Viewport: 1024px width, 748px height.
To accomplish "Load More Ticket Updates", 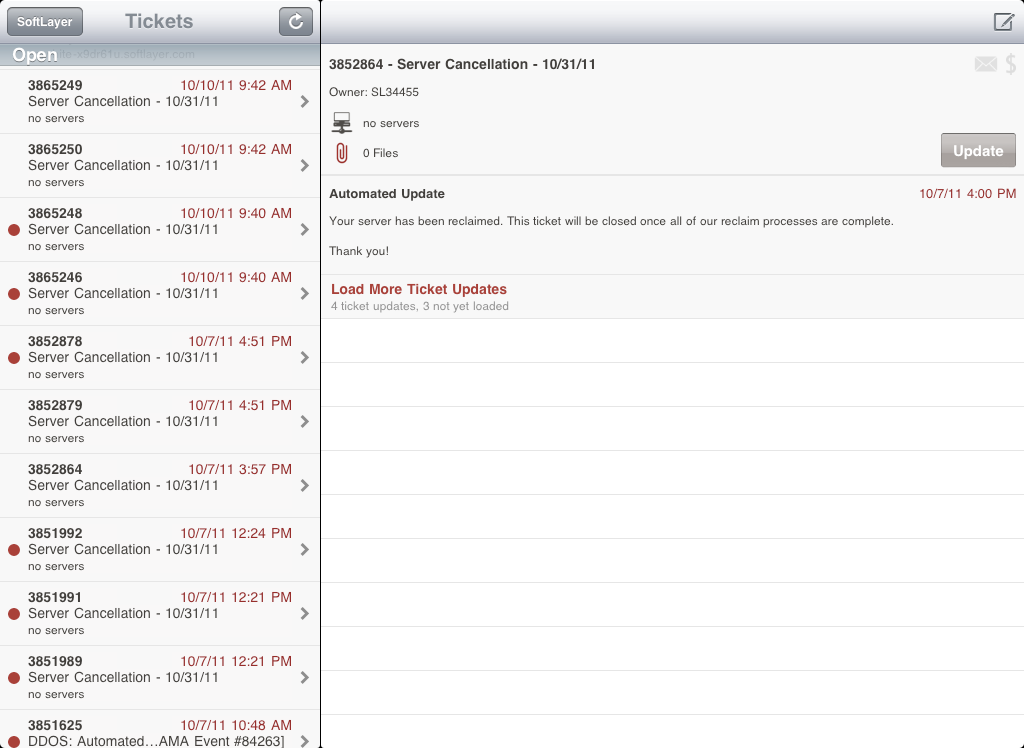I will (x=418, y=289).
